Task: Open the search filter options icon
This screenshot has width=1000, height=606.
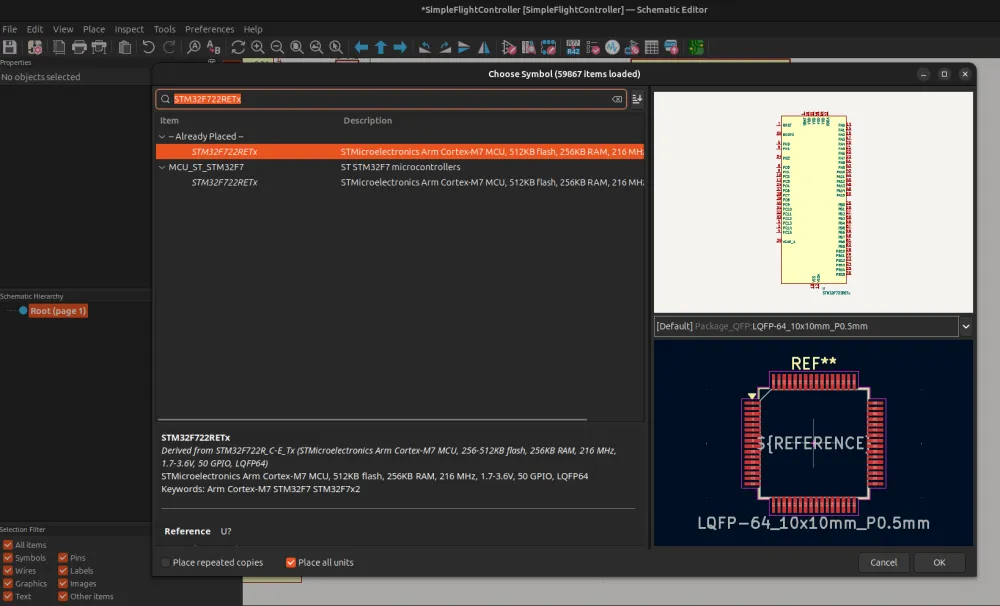Action: (x=637, y=100)
